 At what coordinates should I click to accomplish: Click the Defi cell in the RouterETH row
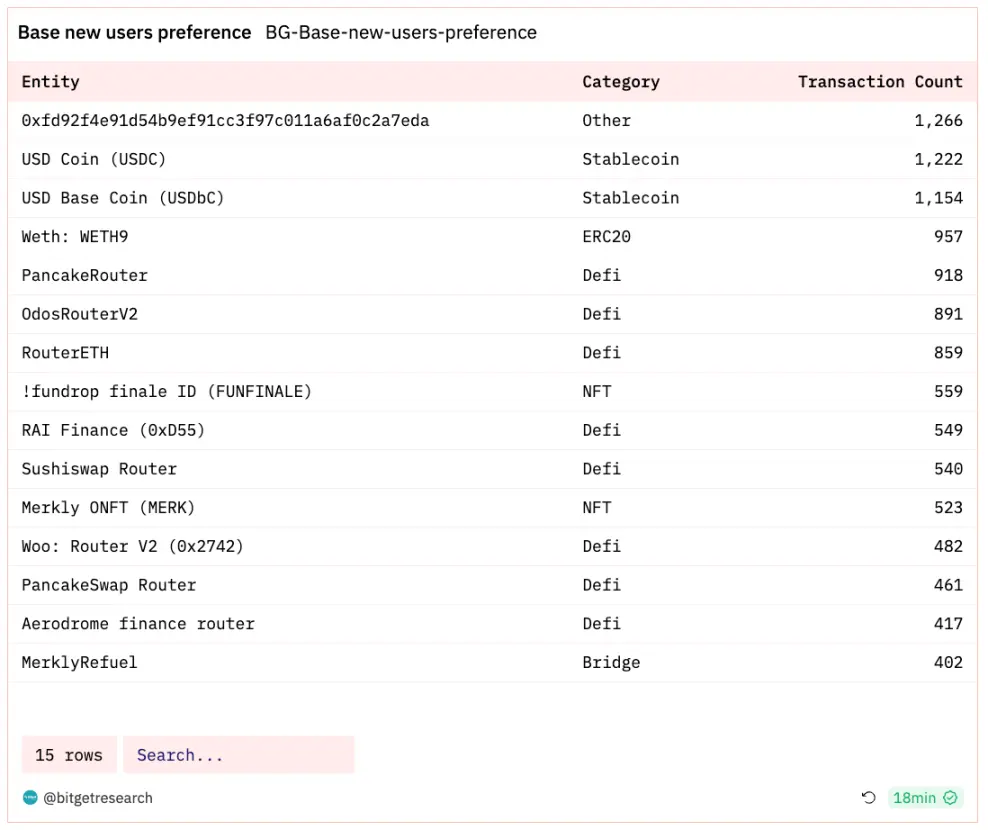click(x=602, y=352)
